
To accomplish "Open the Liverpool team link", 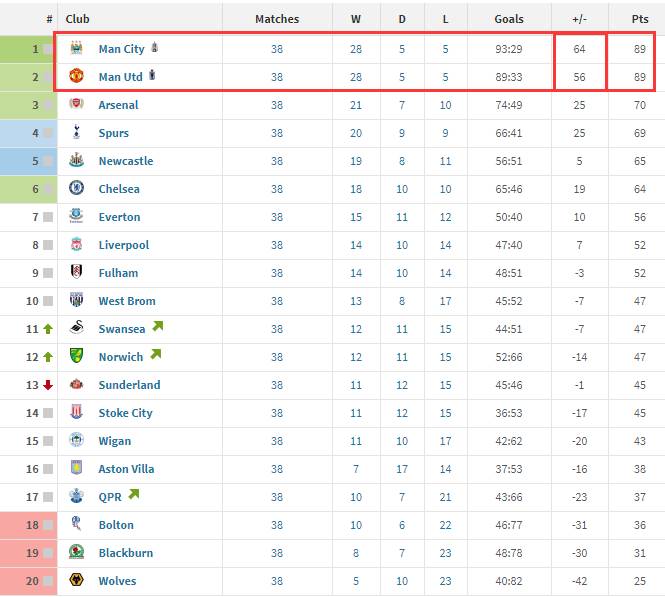I will click(x=124, y=245).
